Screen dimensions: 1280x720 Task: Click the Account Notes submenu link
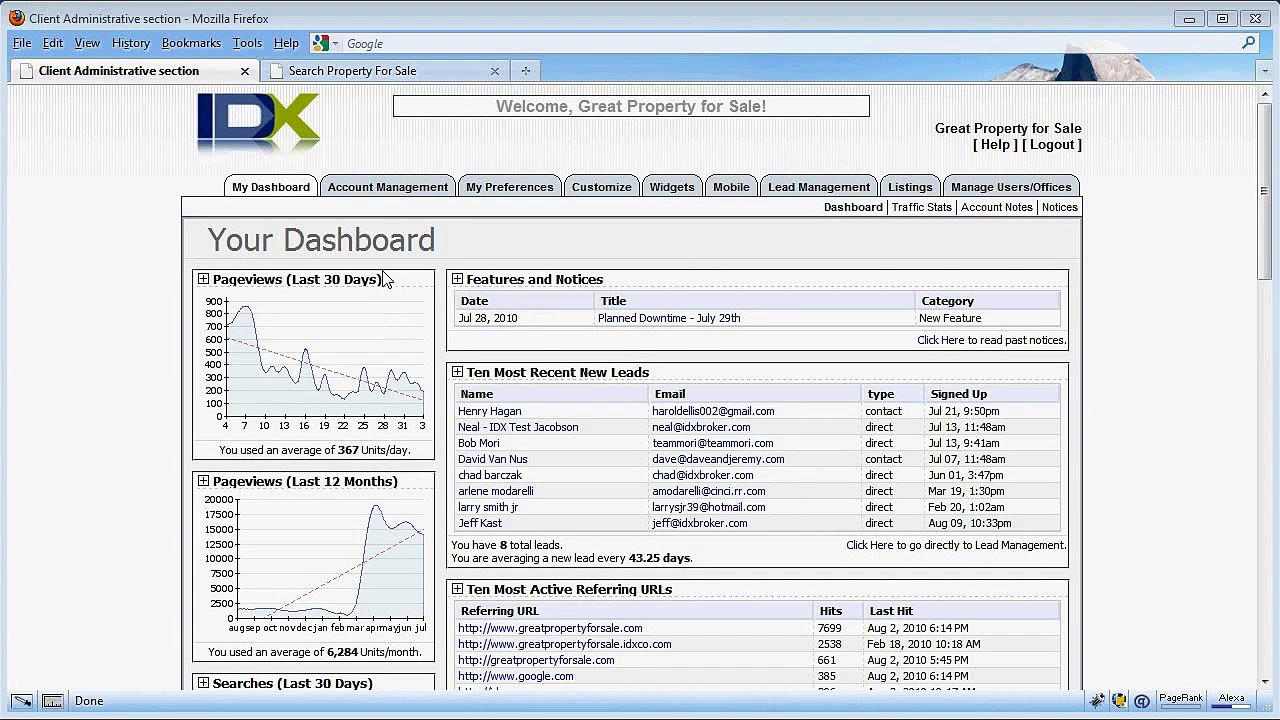pyautogui.click(x=997, y=207)
